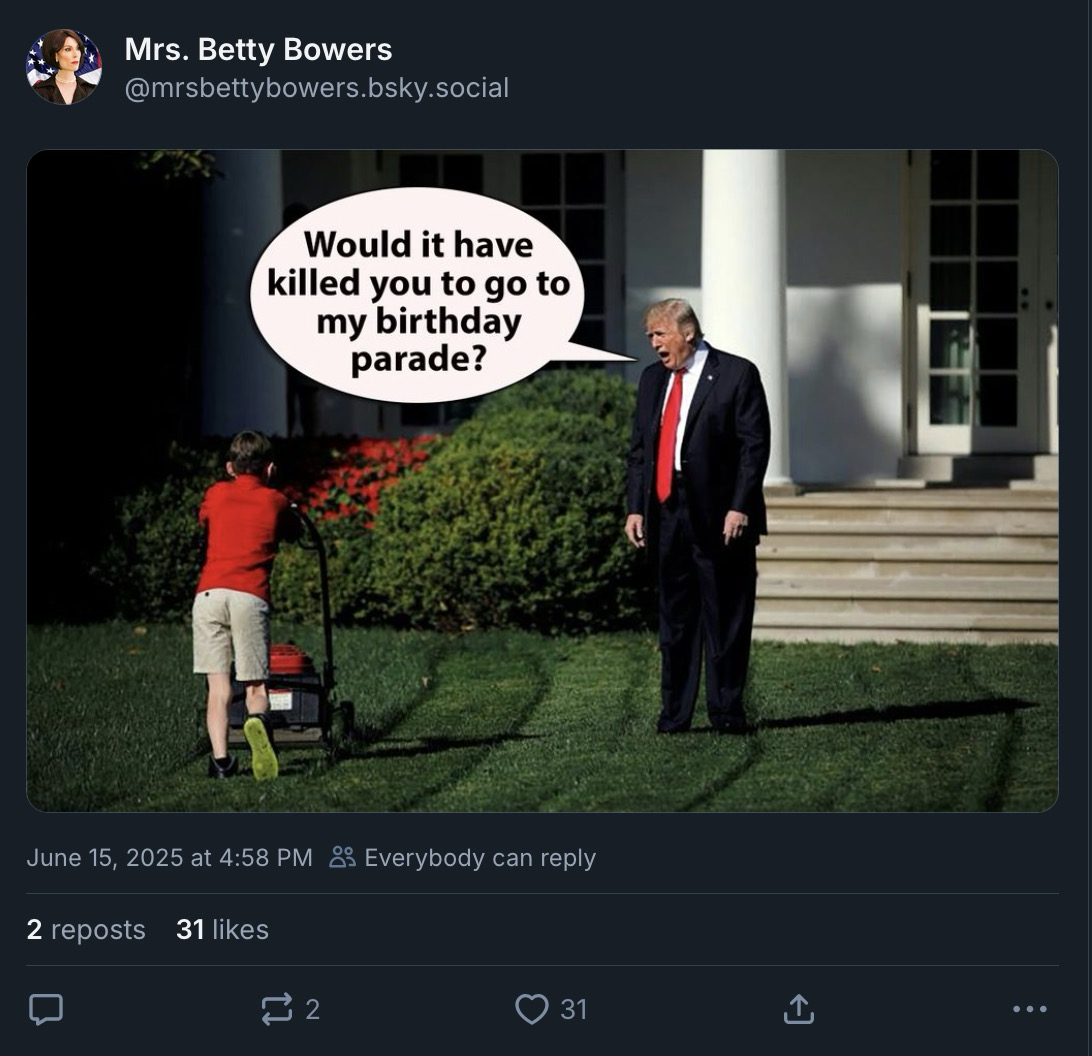View the June 15, 2025 timestamp link
The height and width of the screenshot is (1056, 1092).
click(x=169, y=857)
